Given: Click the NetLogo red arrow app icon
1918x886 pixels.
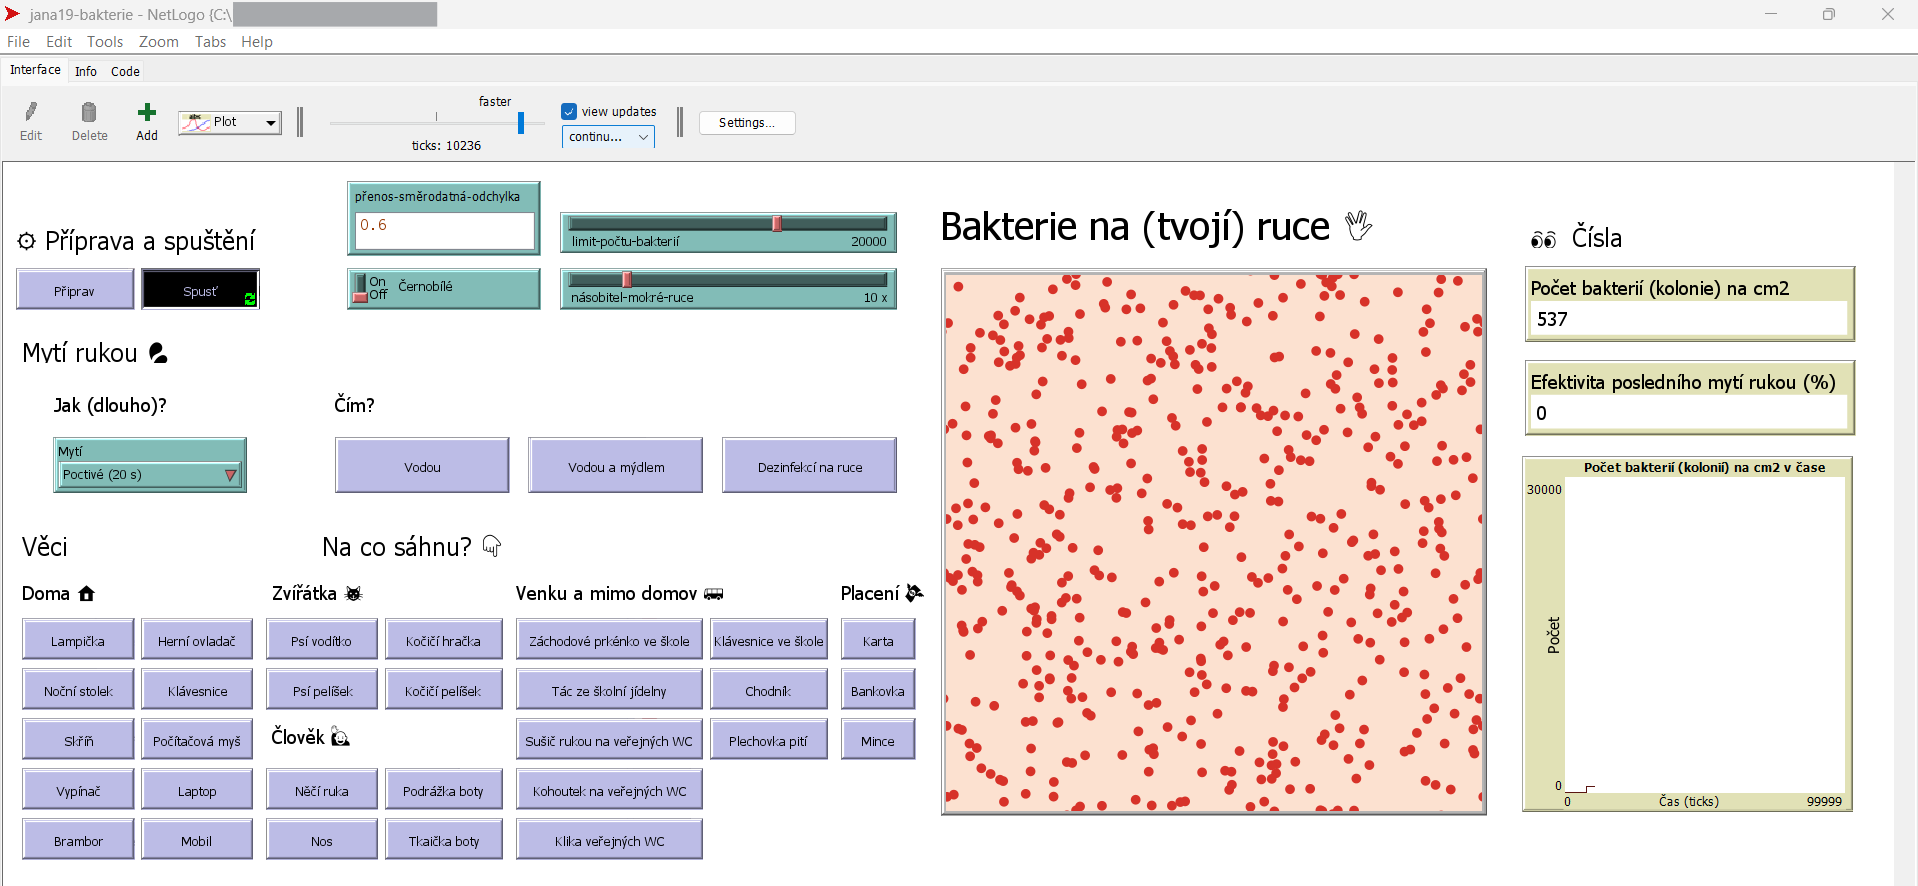Looking at the screenshot, I should click(x=12, y=14).
